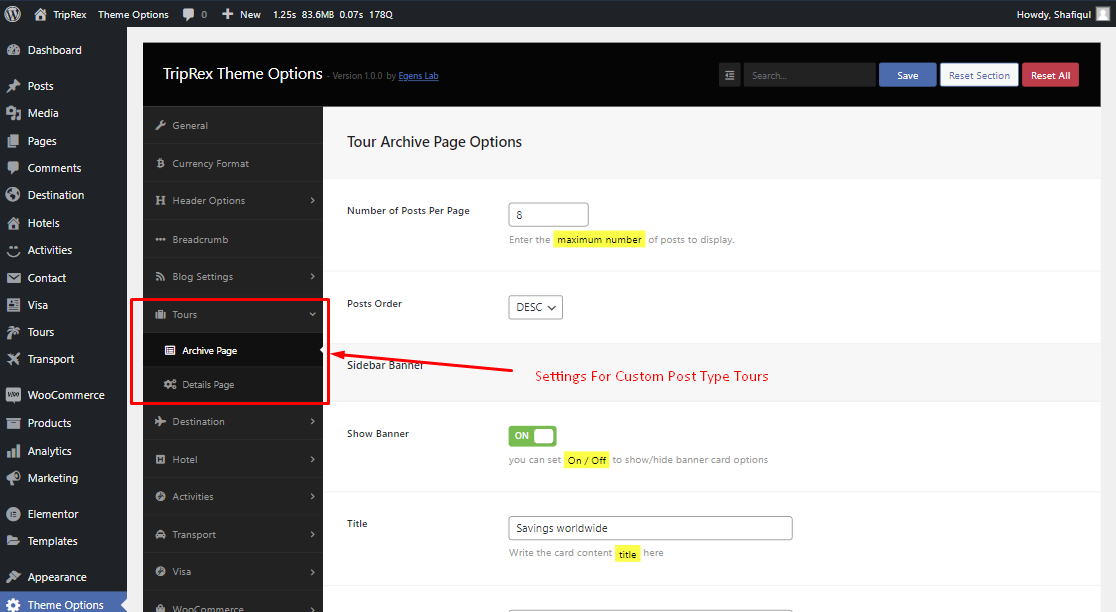Click the WooCommerce icon in WordPress sidebar
The height and width of the screenshot is (612, 1116).
coord(14,395)
